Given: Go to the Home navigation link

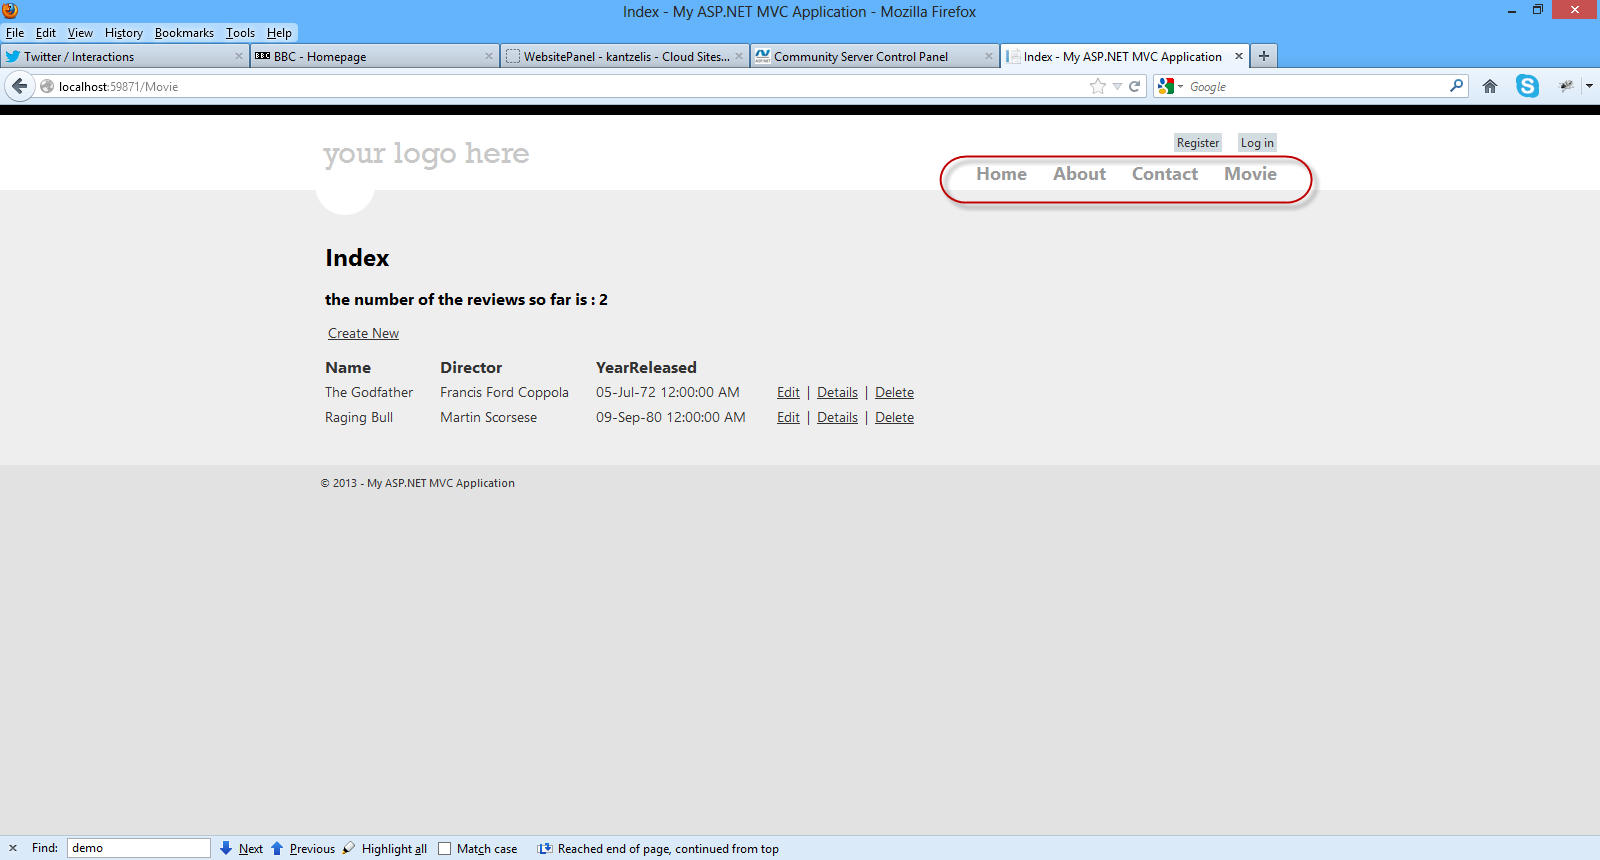Looking at the screenshot, I should (1001, 174).
